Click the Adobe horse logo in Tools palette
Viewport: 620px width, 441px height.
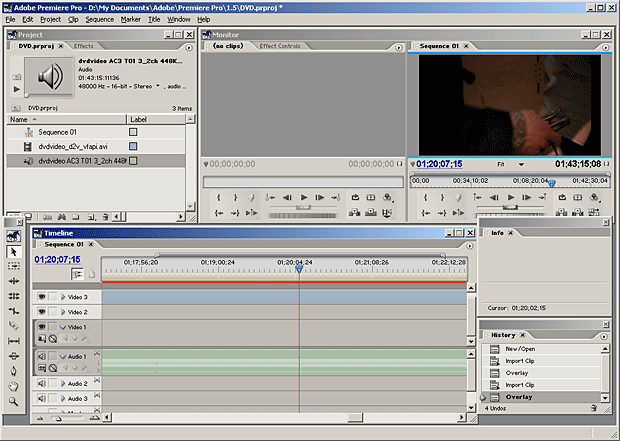tap(13, 236)
